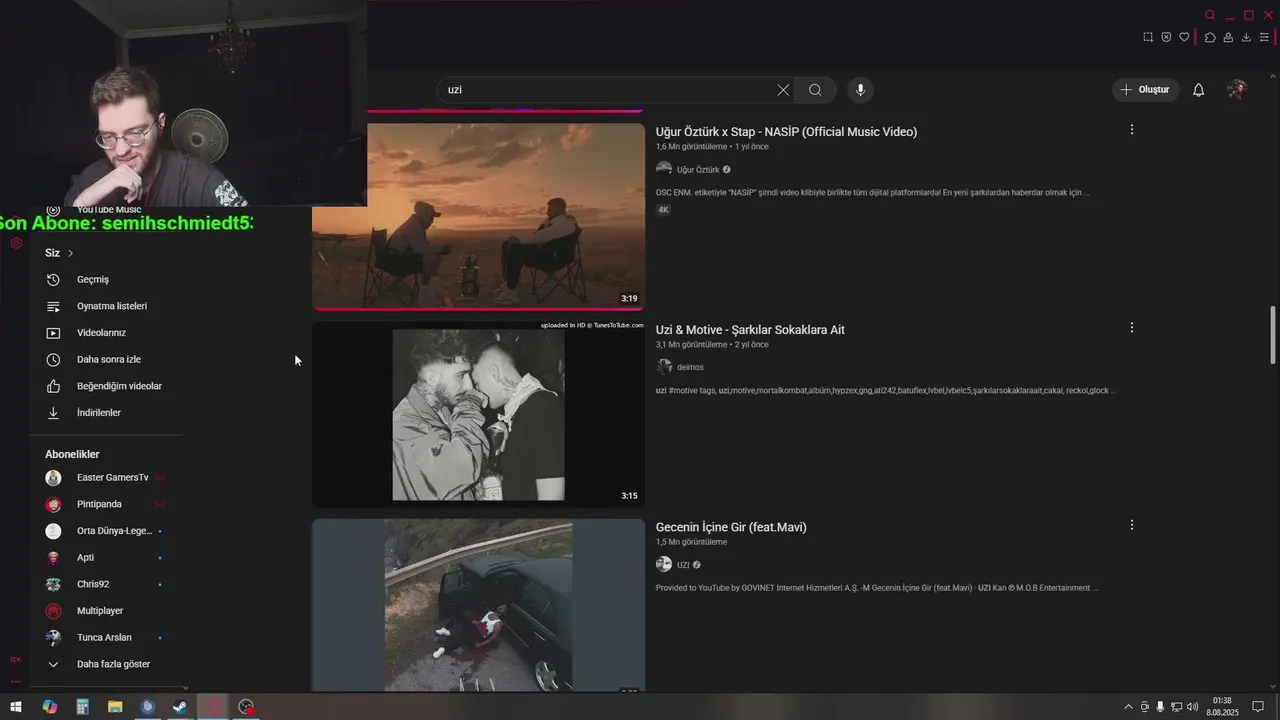Expand Daha fazla göster in subscriptions
The image size is (1280, 720).
[105, 664]
